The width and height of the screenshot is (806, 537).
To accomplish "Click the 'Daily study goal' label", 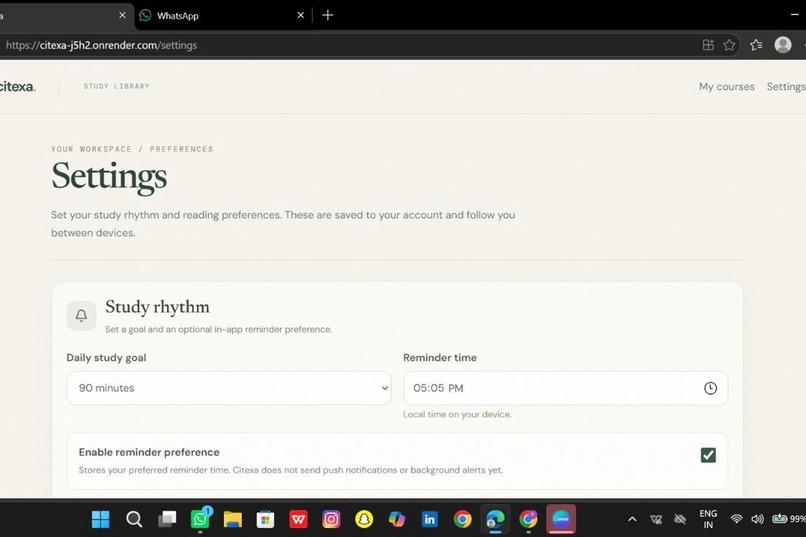I will (x=106, y=358).
